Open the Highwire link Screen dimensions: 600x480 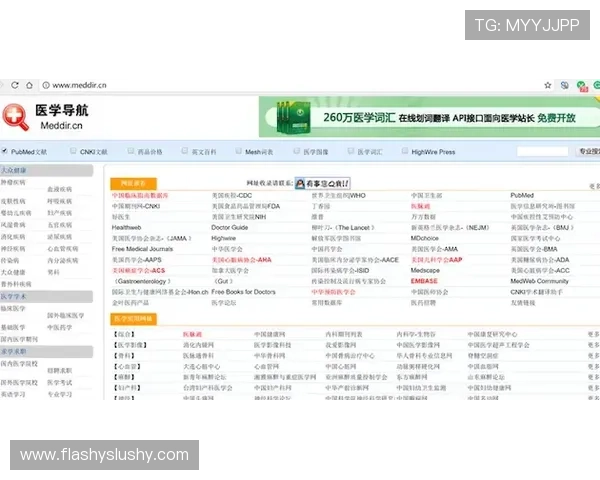(x=223, y=238)
